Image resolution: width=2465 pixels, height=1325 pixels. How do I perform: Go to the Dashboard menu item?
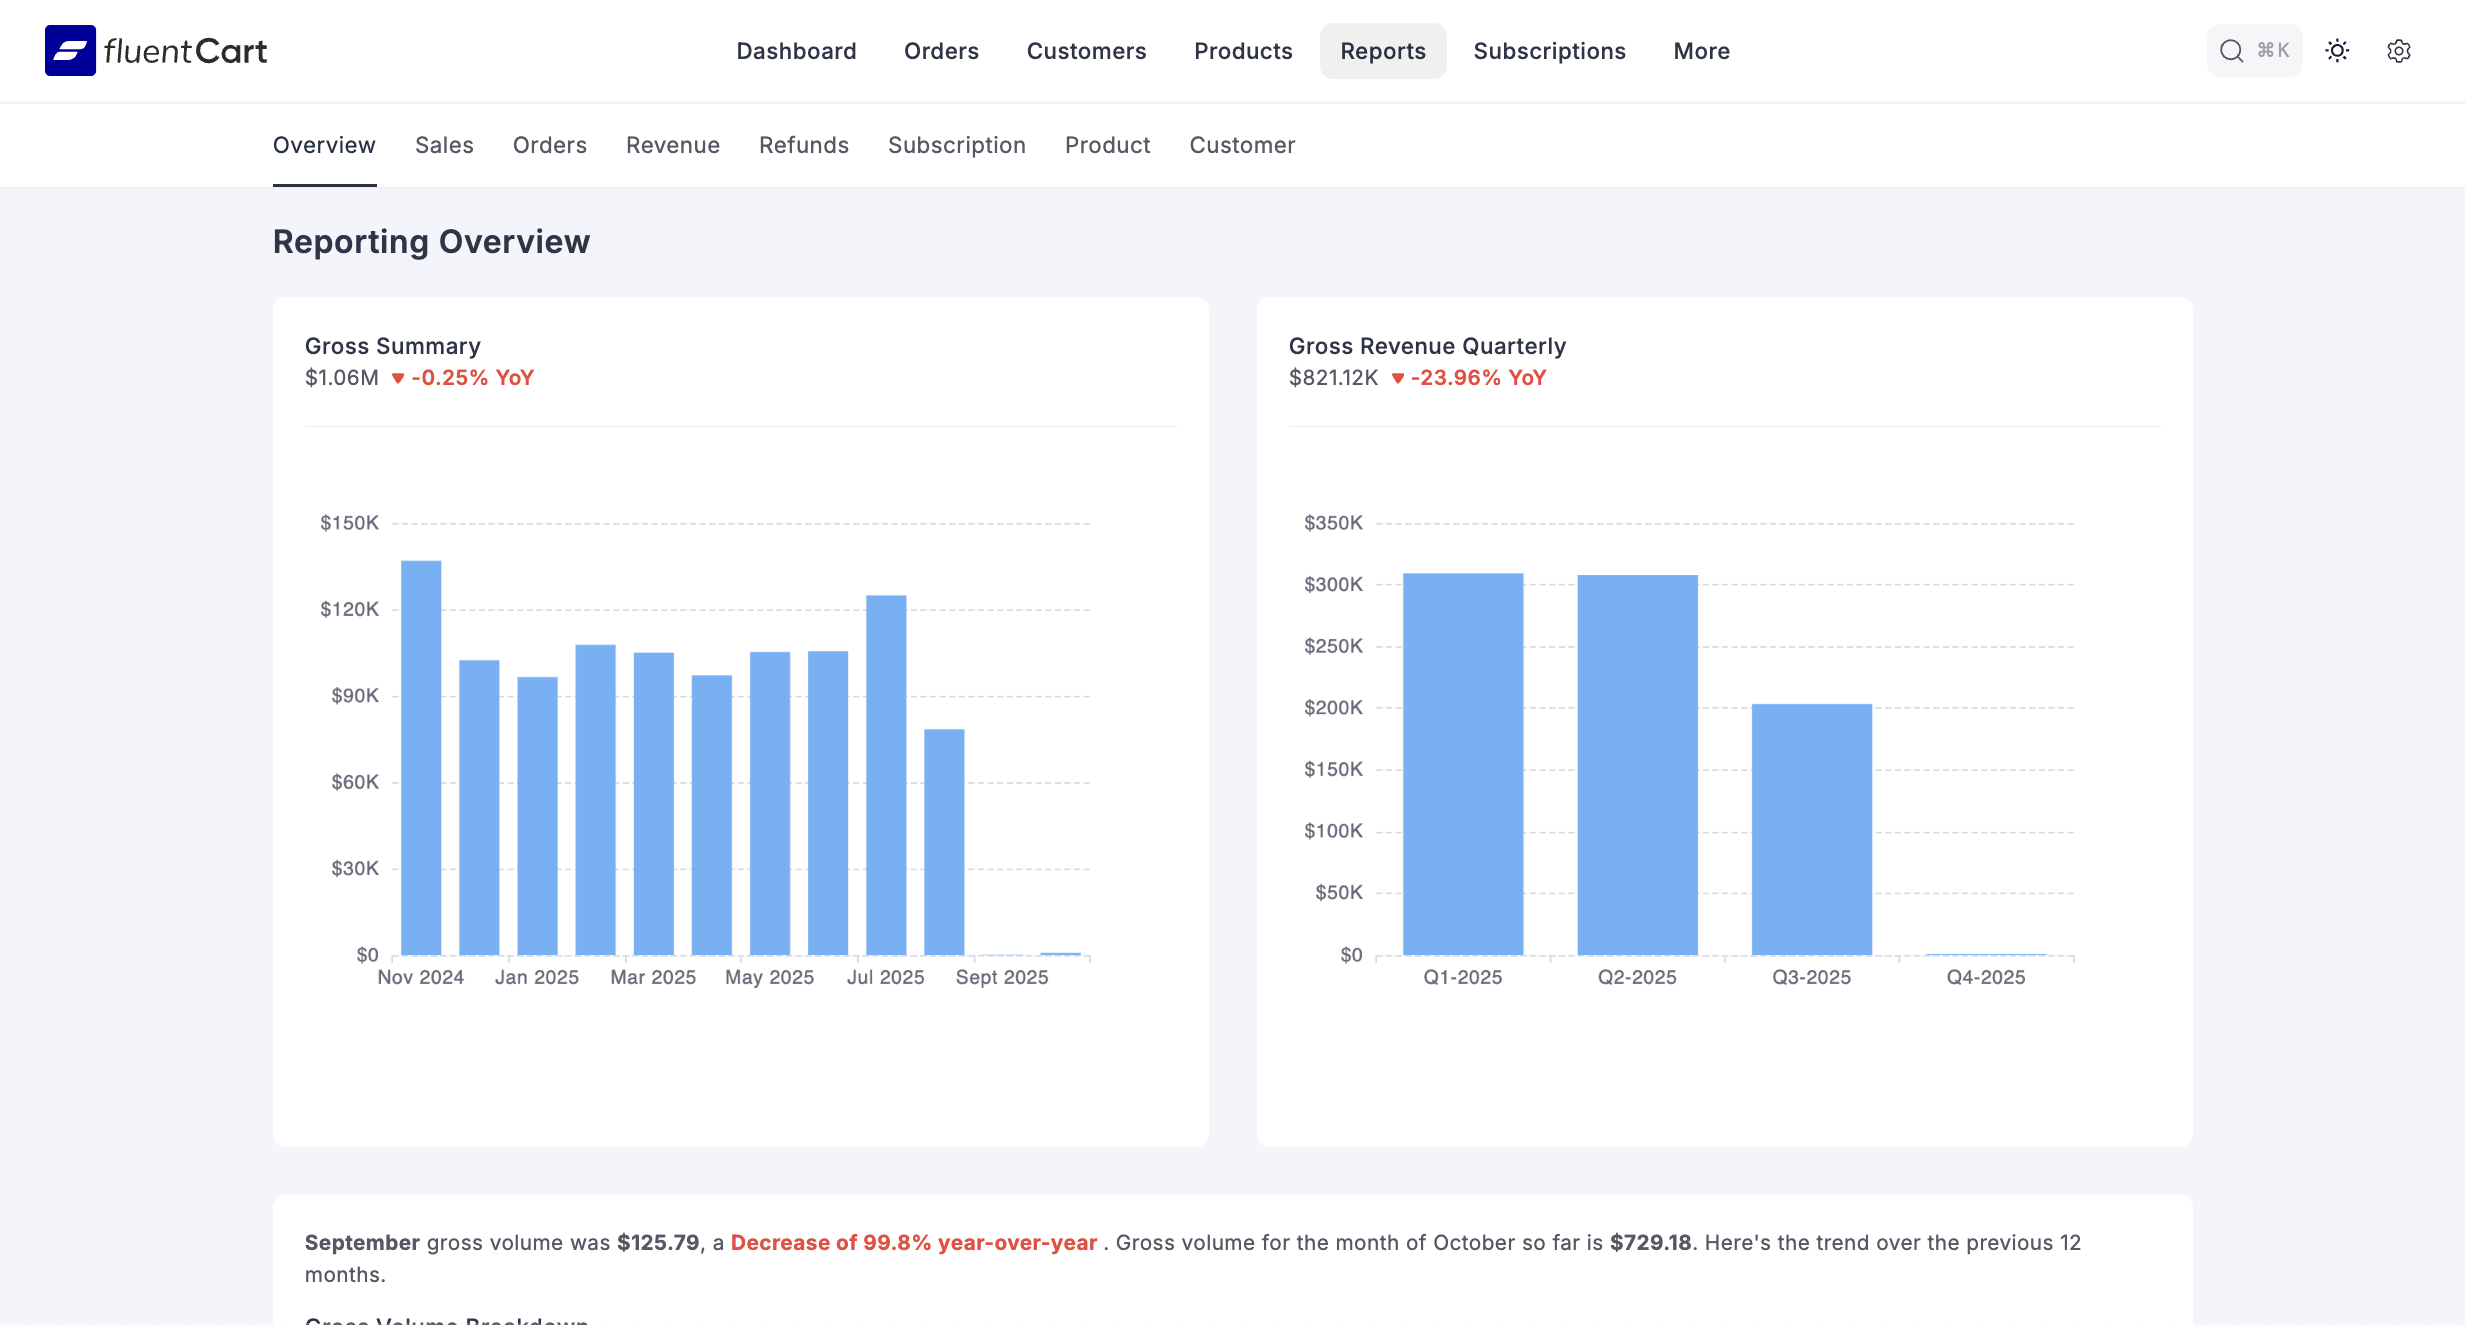(796, 51)
